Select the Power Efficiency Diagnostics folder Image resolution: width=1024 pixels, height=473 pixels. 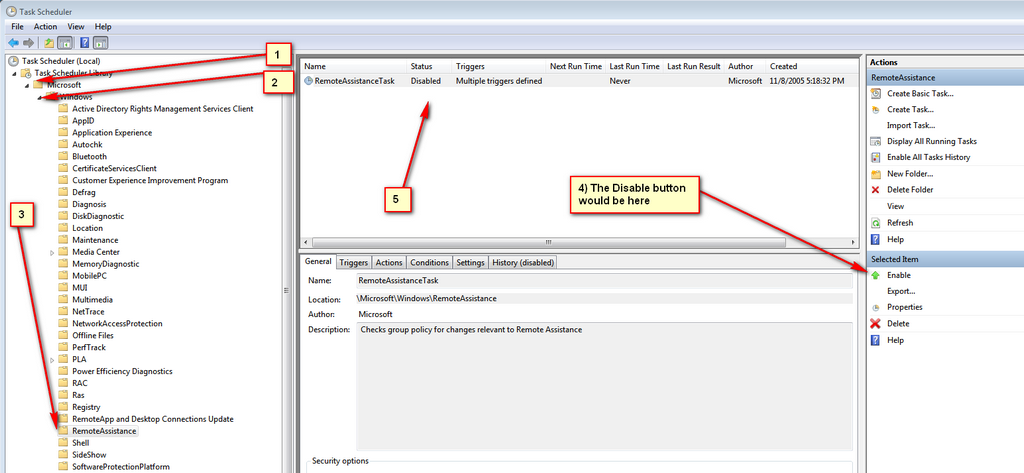[x=122, y=371]
